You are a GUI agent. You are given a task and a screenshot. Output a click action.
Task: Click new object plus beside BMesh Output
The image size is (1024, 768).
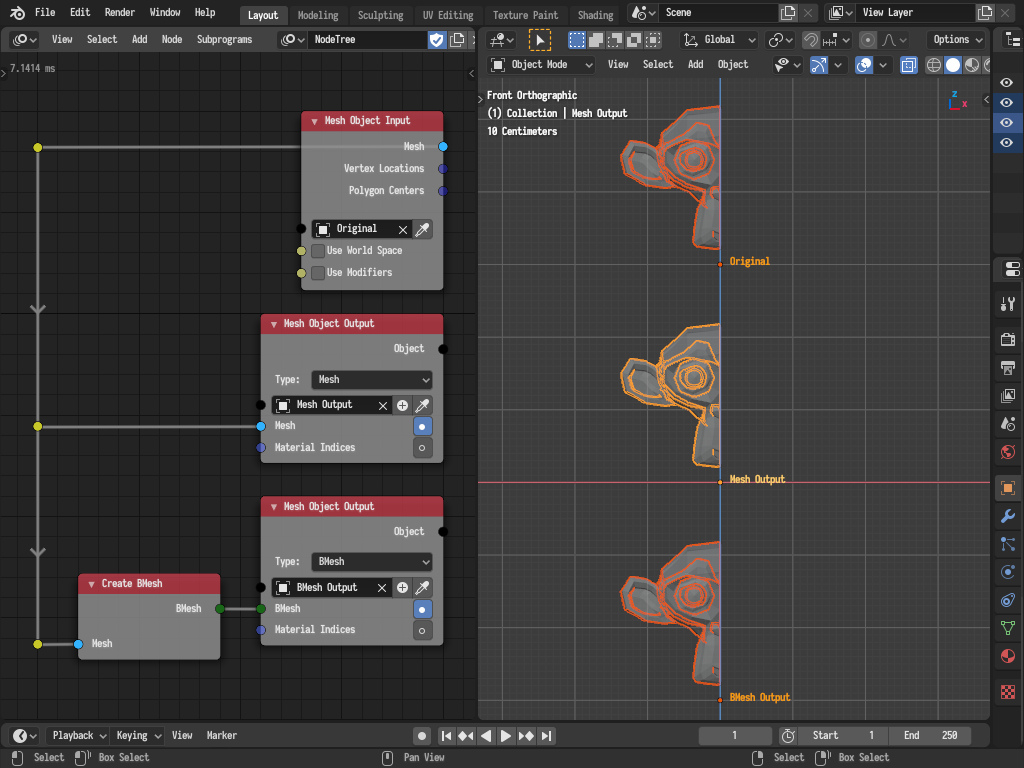pyautogui.click(x=402, y=588)
